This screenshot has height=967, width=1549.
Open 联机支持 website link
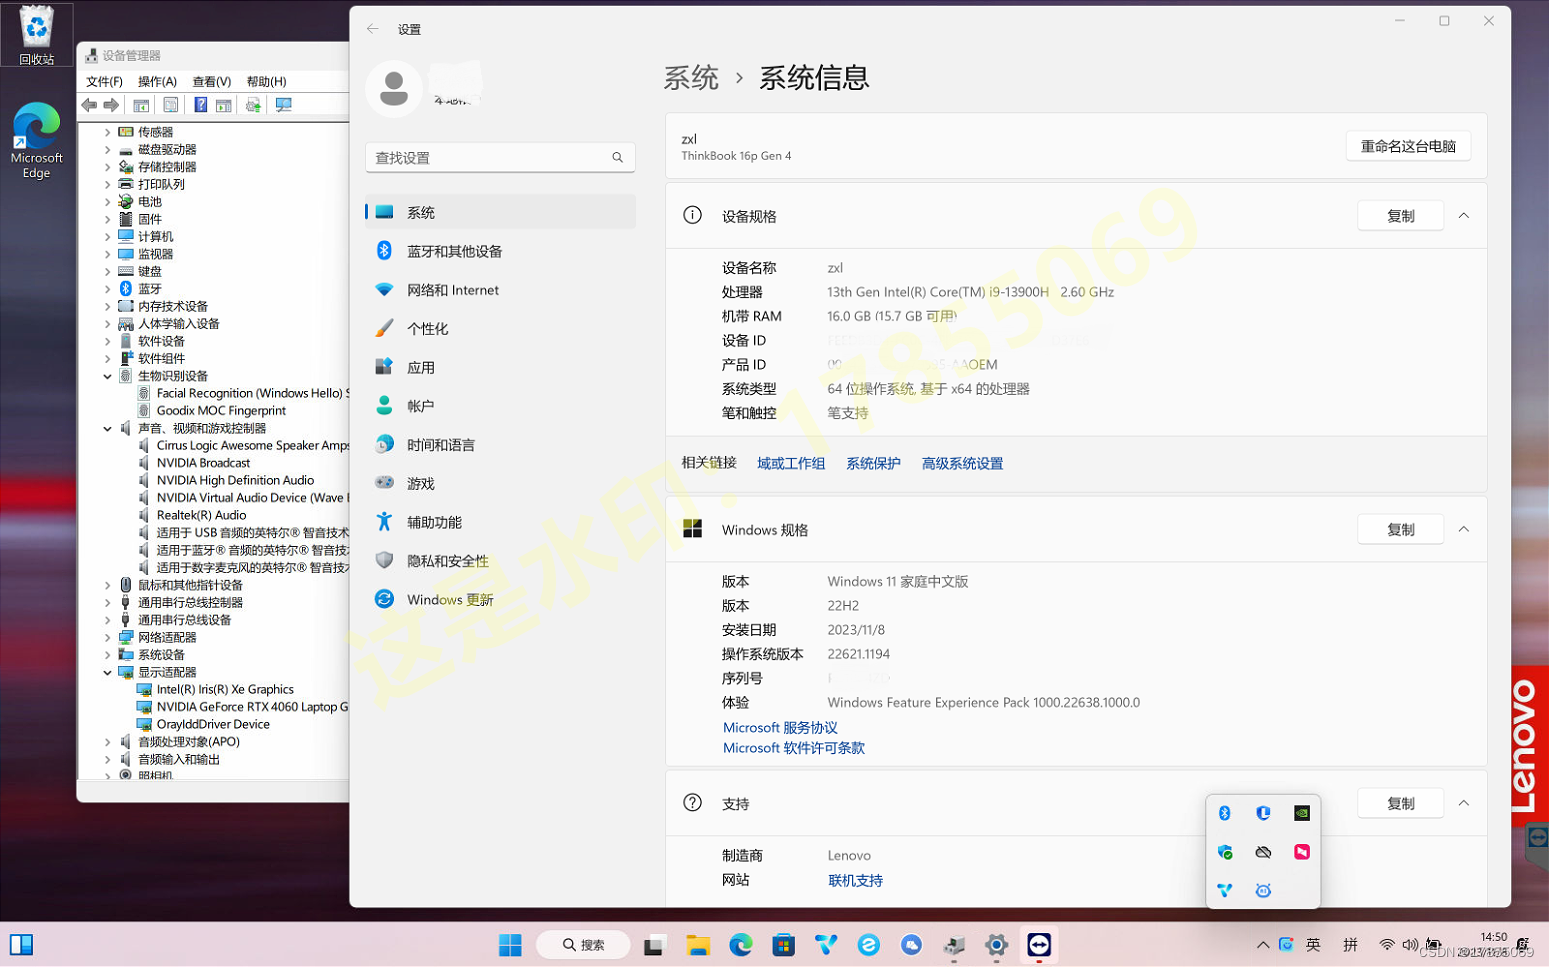(x=855, y=881)
